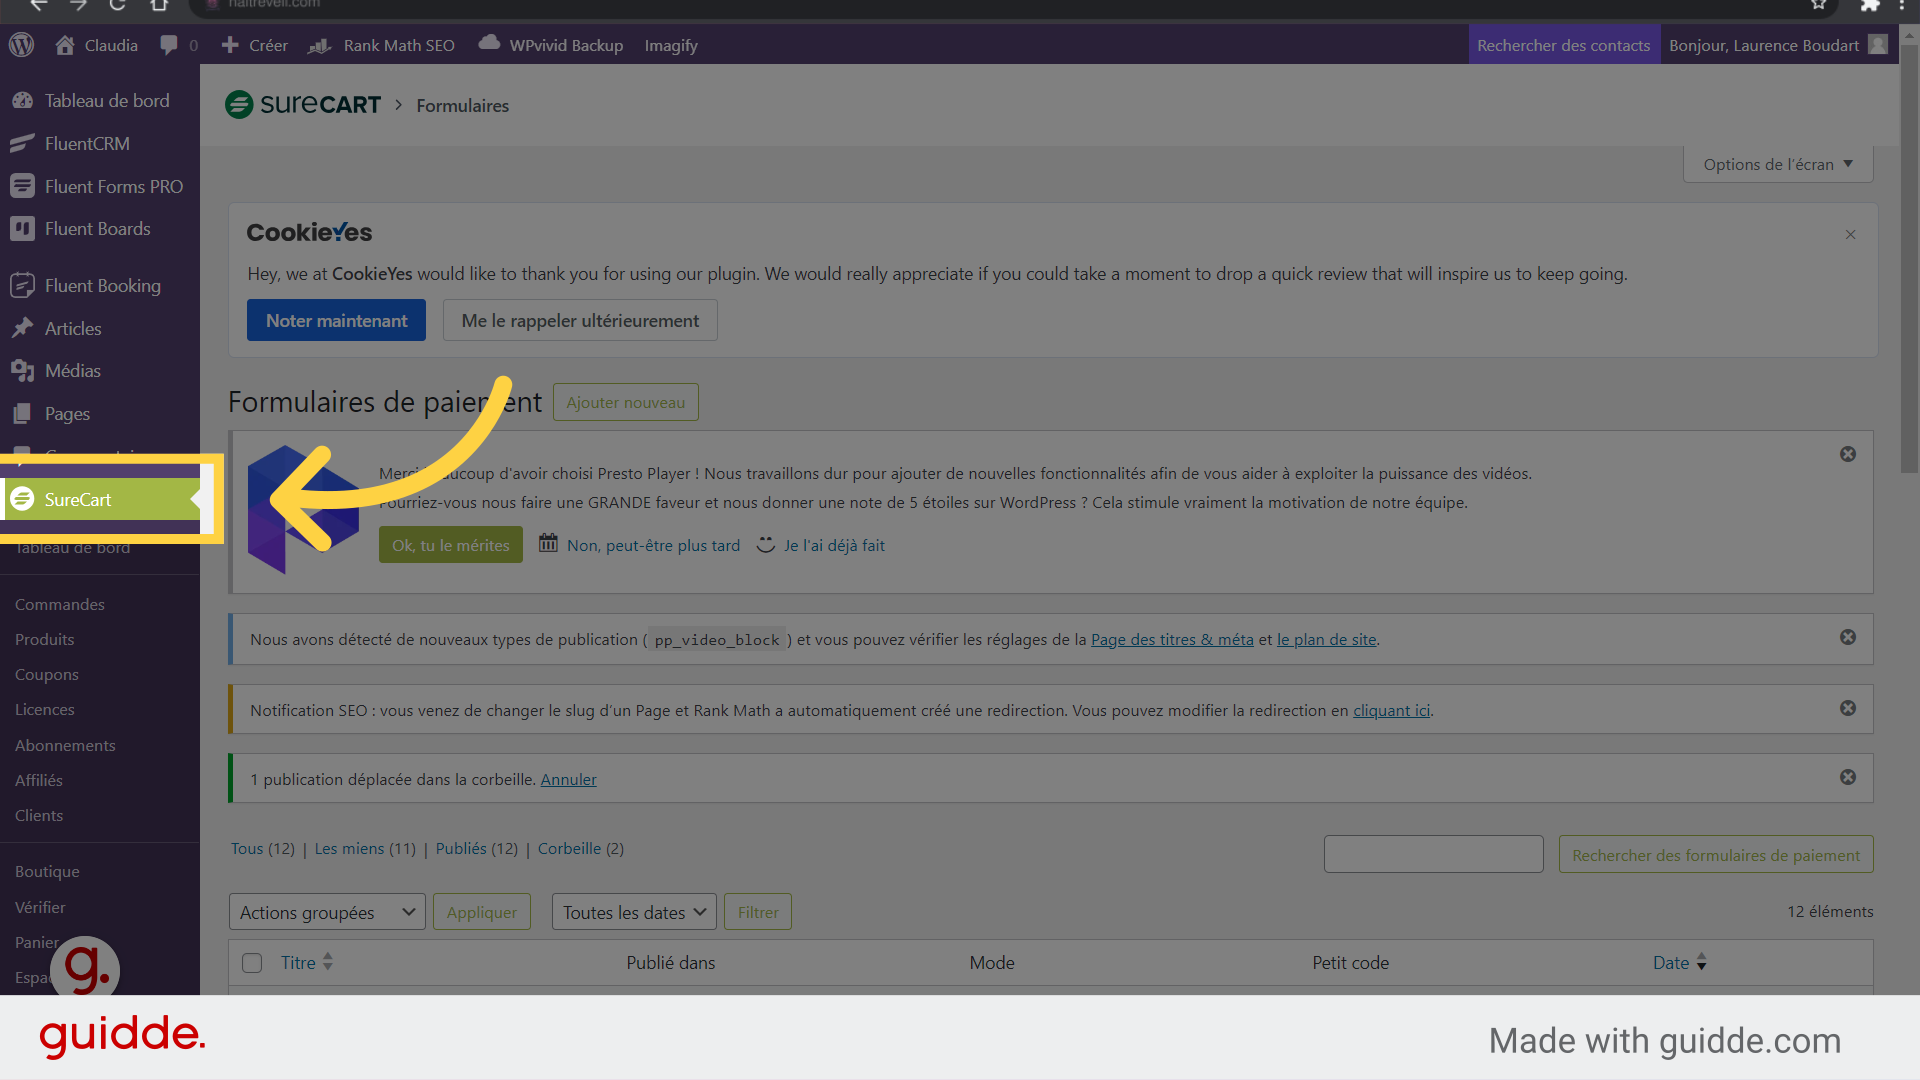Image resolution: width=1920 pixels, height=1080 pixels.
Task: Click Rechercher des contacts button
Action: click(x=1564, y=45)
